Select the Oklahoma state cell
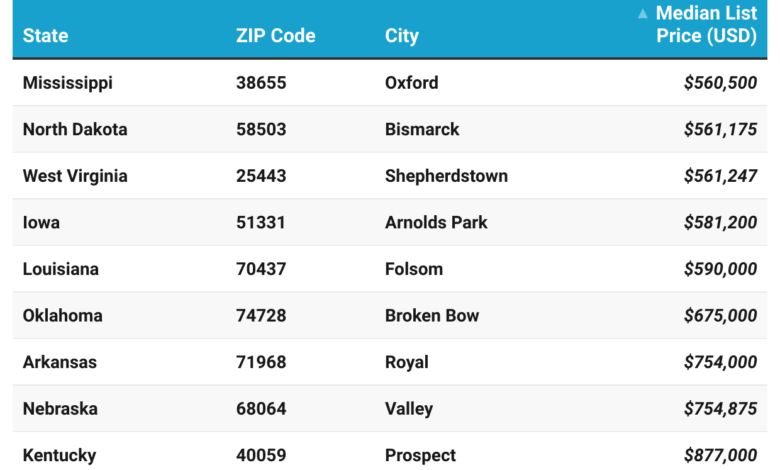 click(63, 316)
